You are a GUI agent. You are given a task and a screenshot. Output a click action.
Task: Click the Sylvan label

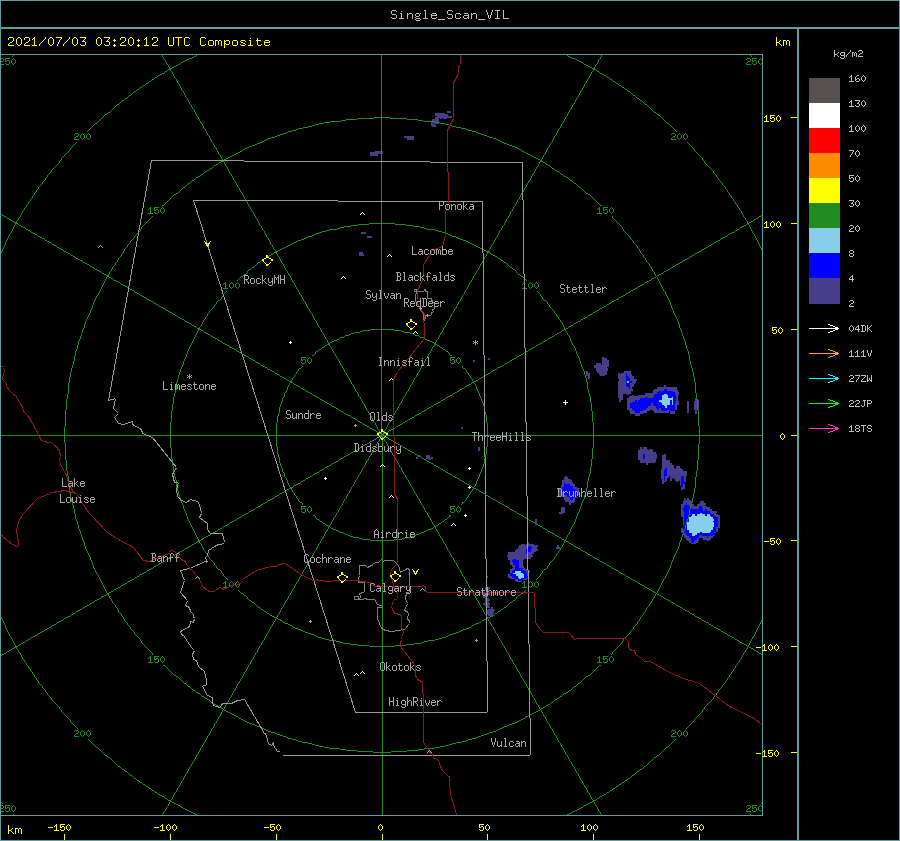point(383,295)
